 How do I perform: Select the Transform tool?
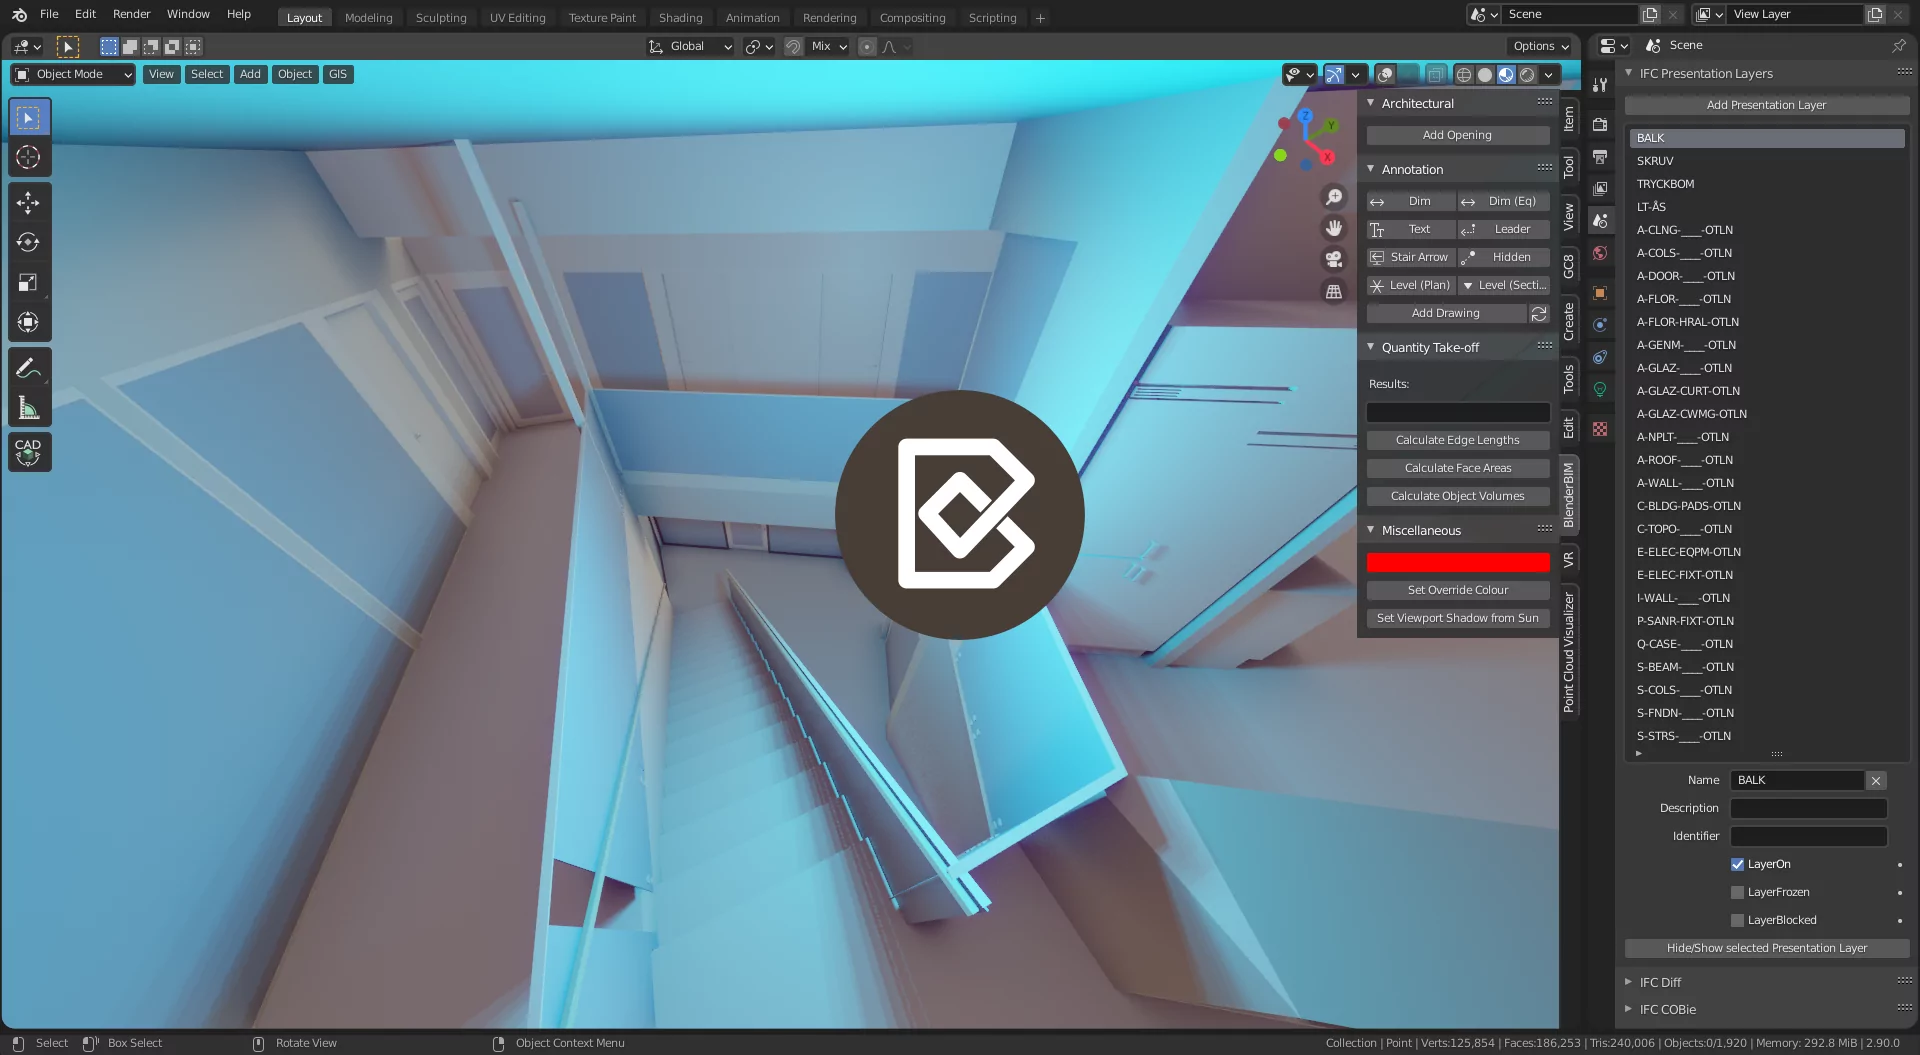click(x=28, y=322)
